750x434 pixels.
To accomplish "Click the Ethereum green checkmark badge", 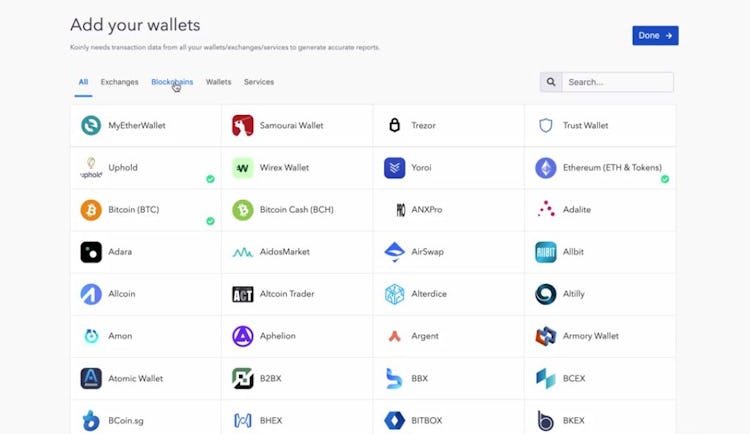I will click(x=665, y=179).
